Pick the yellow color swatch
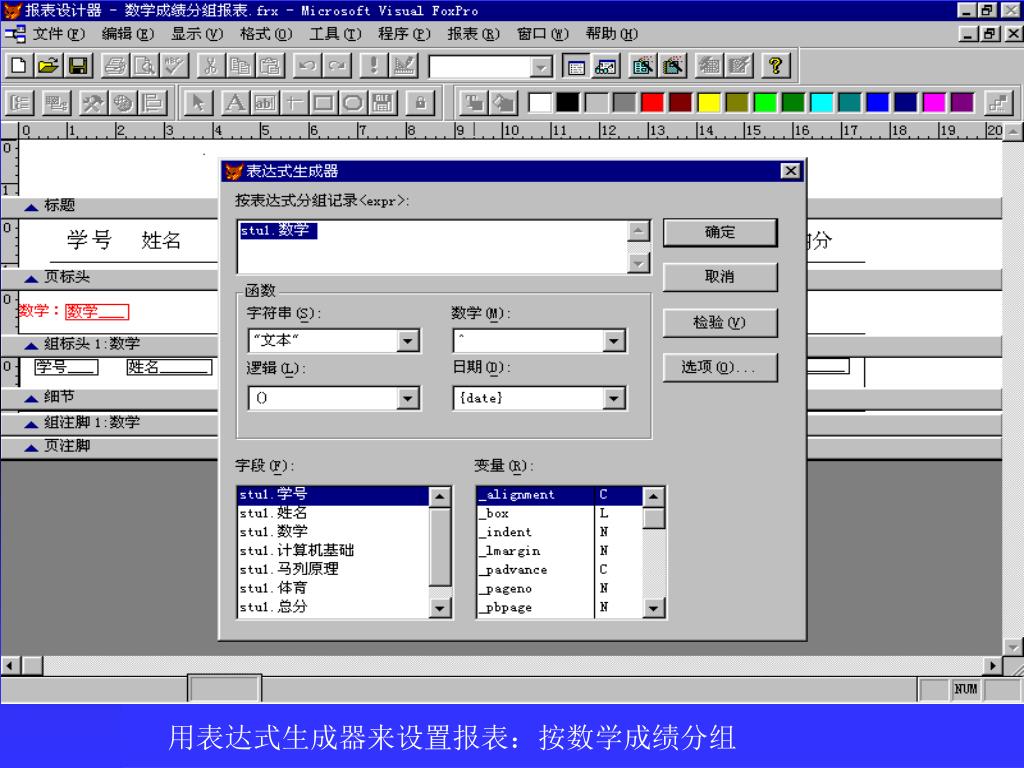The height and width of the screenshot is (768, 1024). 709,103
